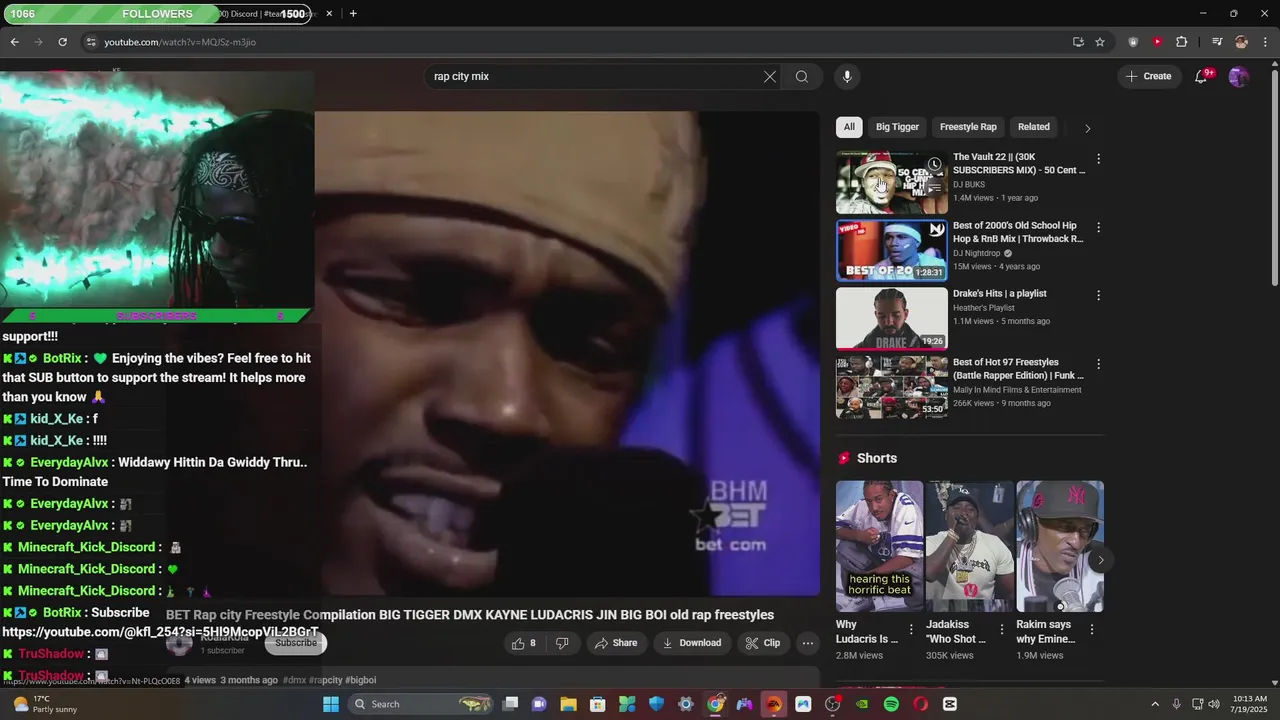Viewport: 1280px width, 720px height.
Task: Open options for Hot 97 Freestyles video
Action: (x=1098, y=365)
